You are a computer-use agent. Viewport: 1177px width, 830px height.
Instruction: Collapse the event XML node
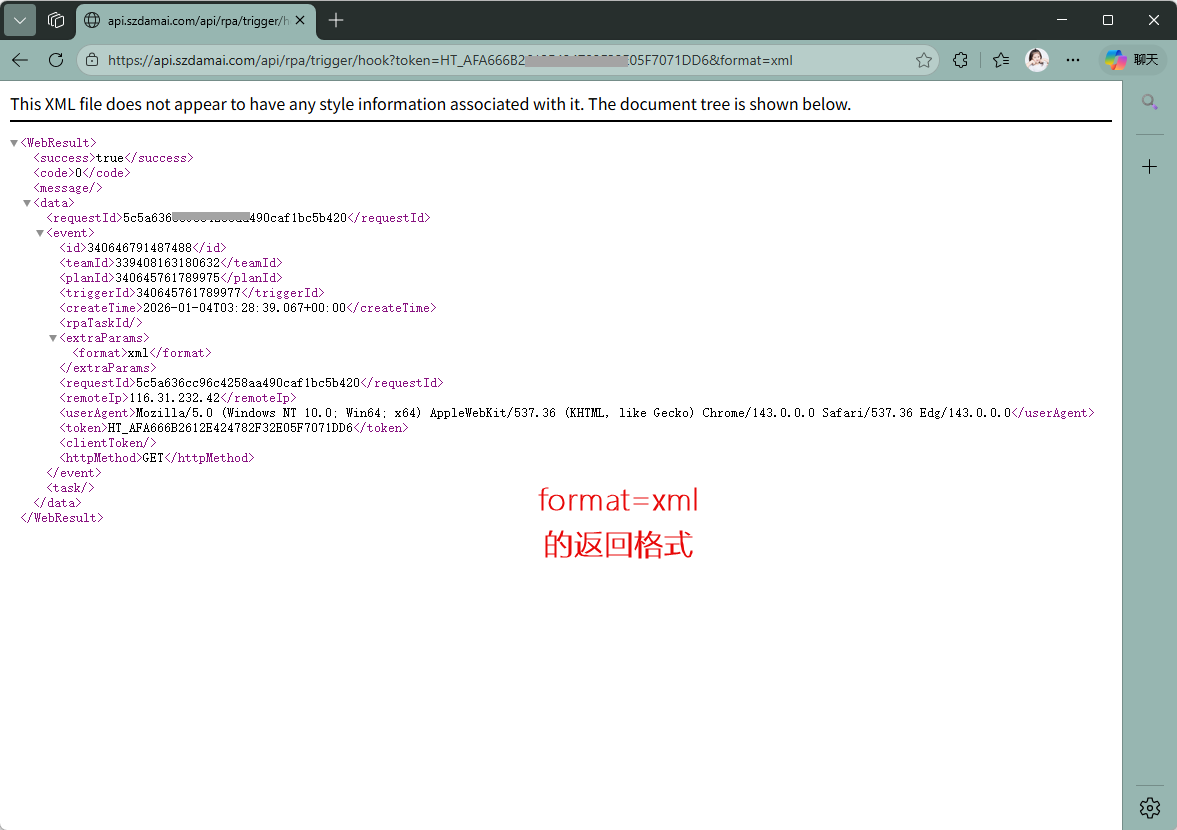(40, 233)
